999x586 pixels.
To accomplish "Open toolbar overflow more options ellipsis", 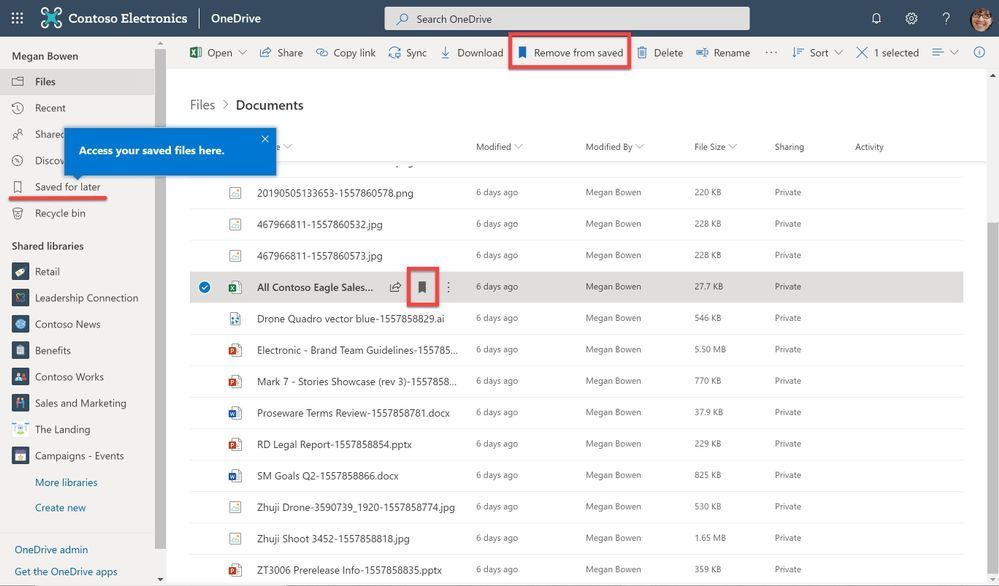I will [771, 52].
